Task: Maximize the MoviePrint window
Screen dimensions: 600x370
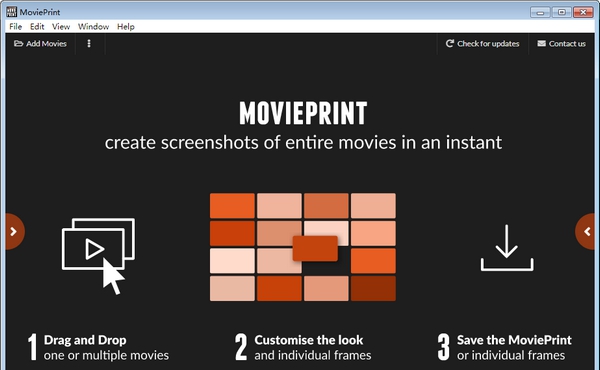Action: (x=562, y=12)
